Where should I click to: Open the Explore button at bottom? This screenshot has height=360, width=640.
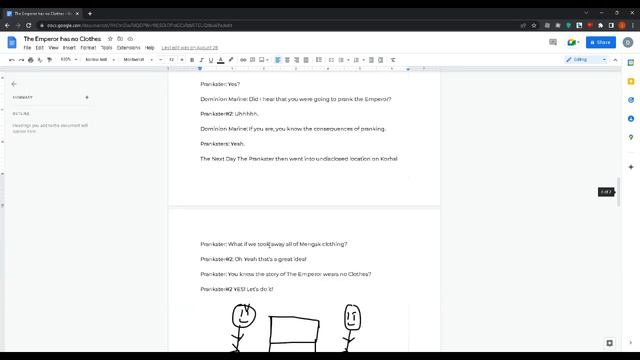(x=609, y=343)
